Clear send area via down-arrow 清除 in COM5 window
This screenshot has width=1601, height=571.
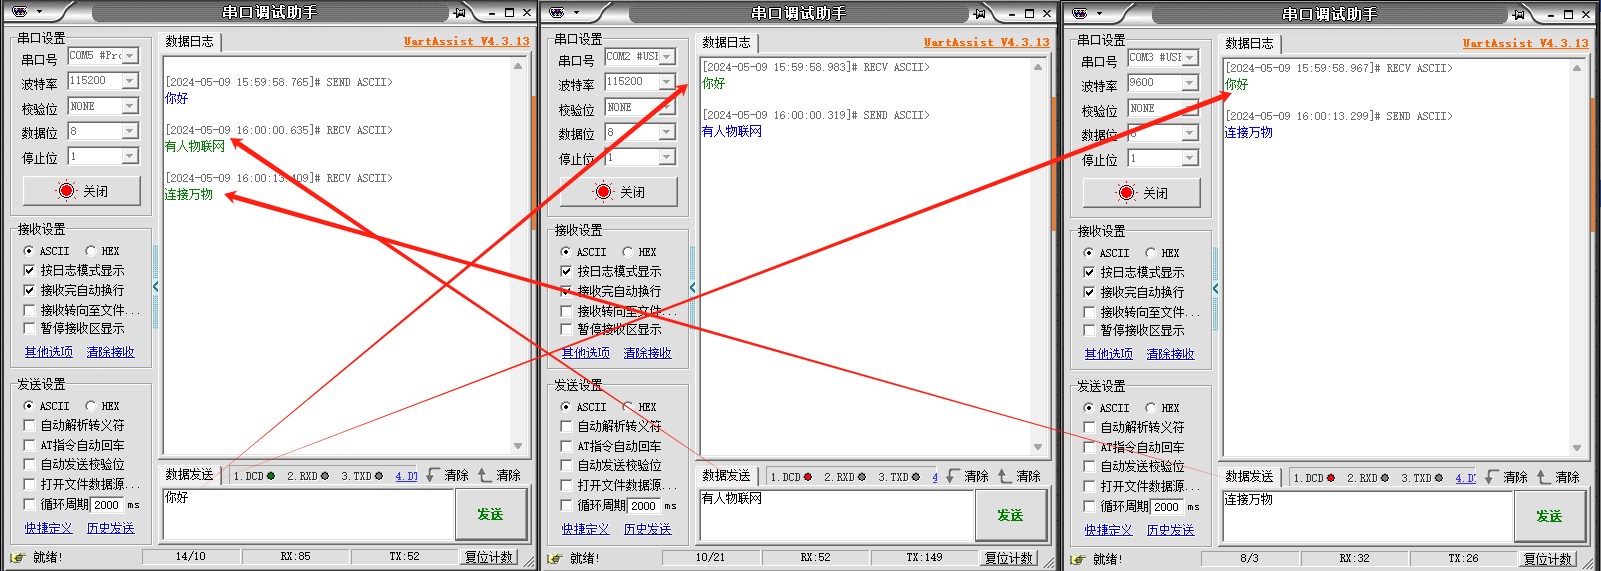coord(447,475)
